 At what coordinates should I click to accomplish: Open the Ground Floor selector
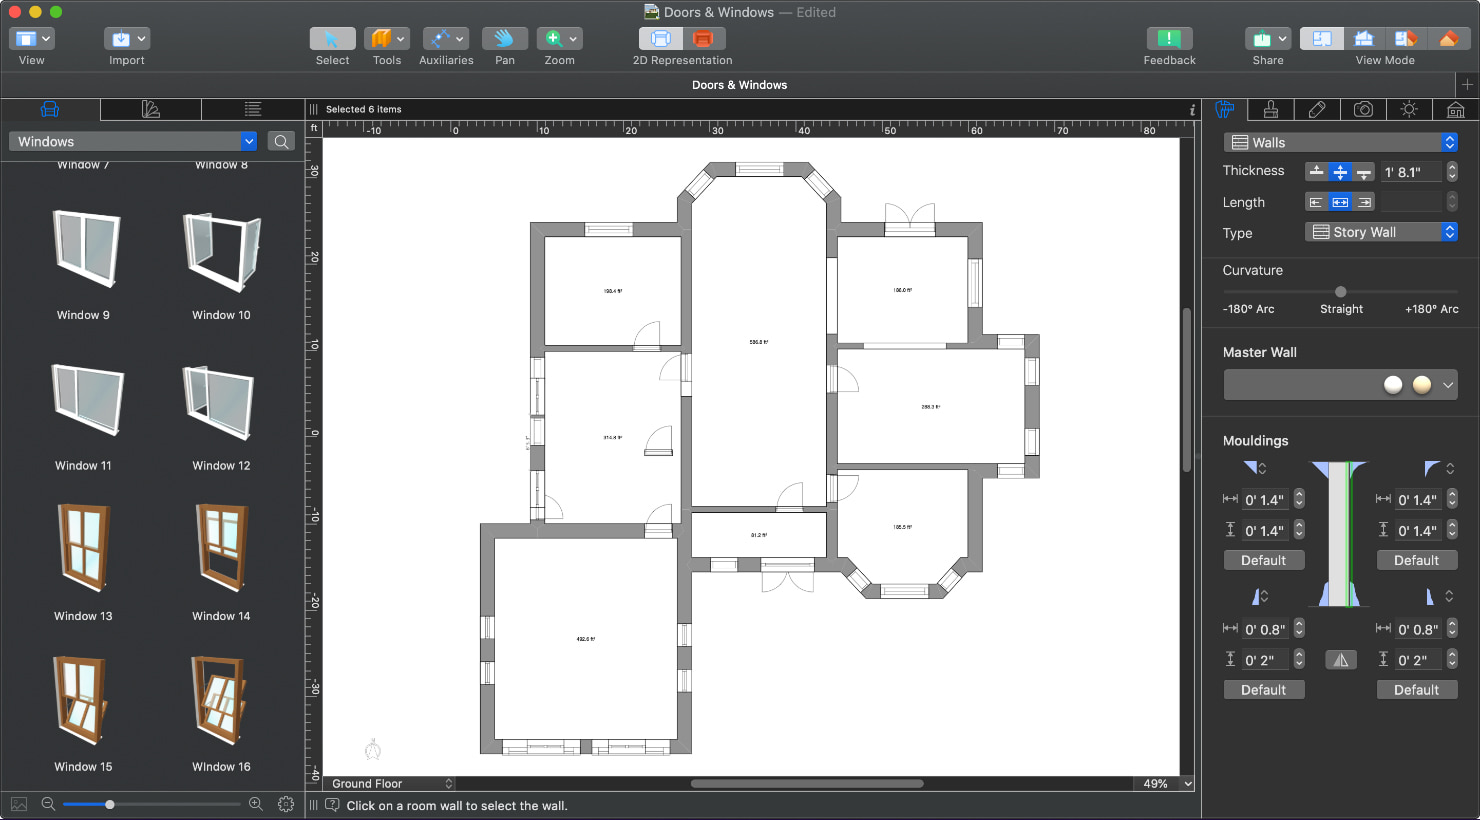389,783
